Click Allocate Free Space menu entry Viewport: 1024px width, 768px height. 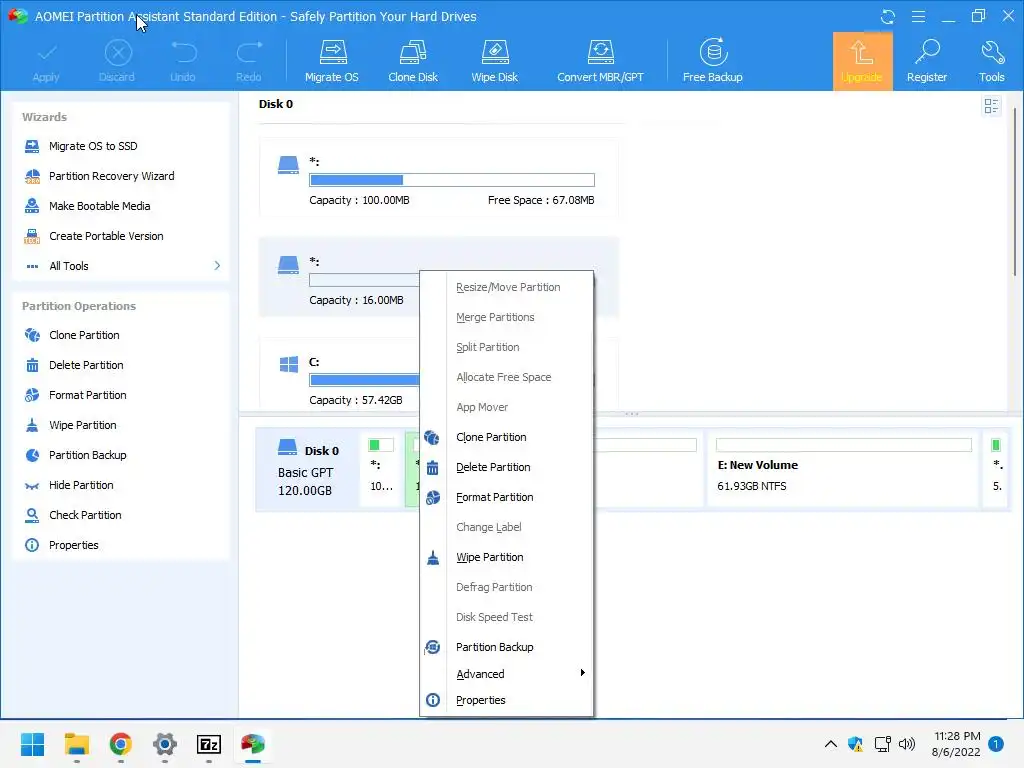tap(506, 377)
